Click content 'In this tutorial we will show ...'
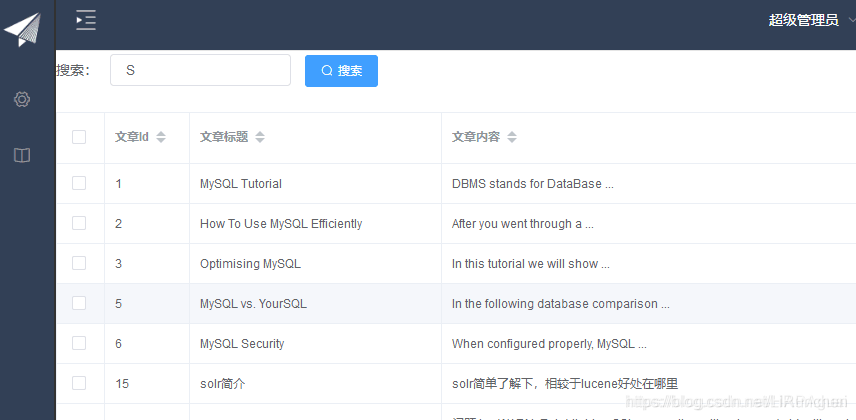856x420 pixels. [531, 264]
